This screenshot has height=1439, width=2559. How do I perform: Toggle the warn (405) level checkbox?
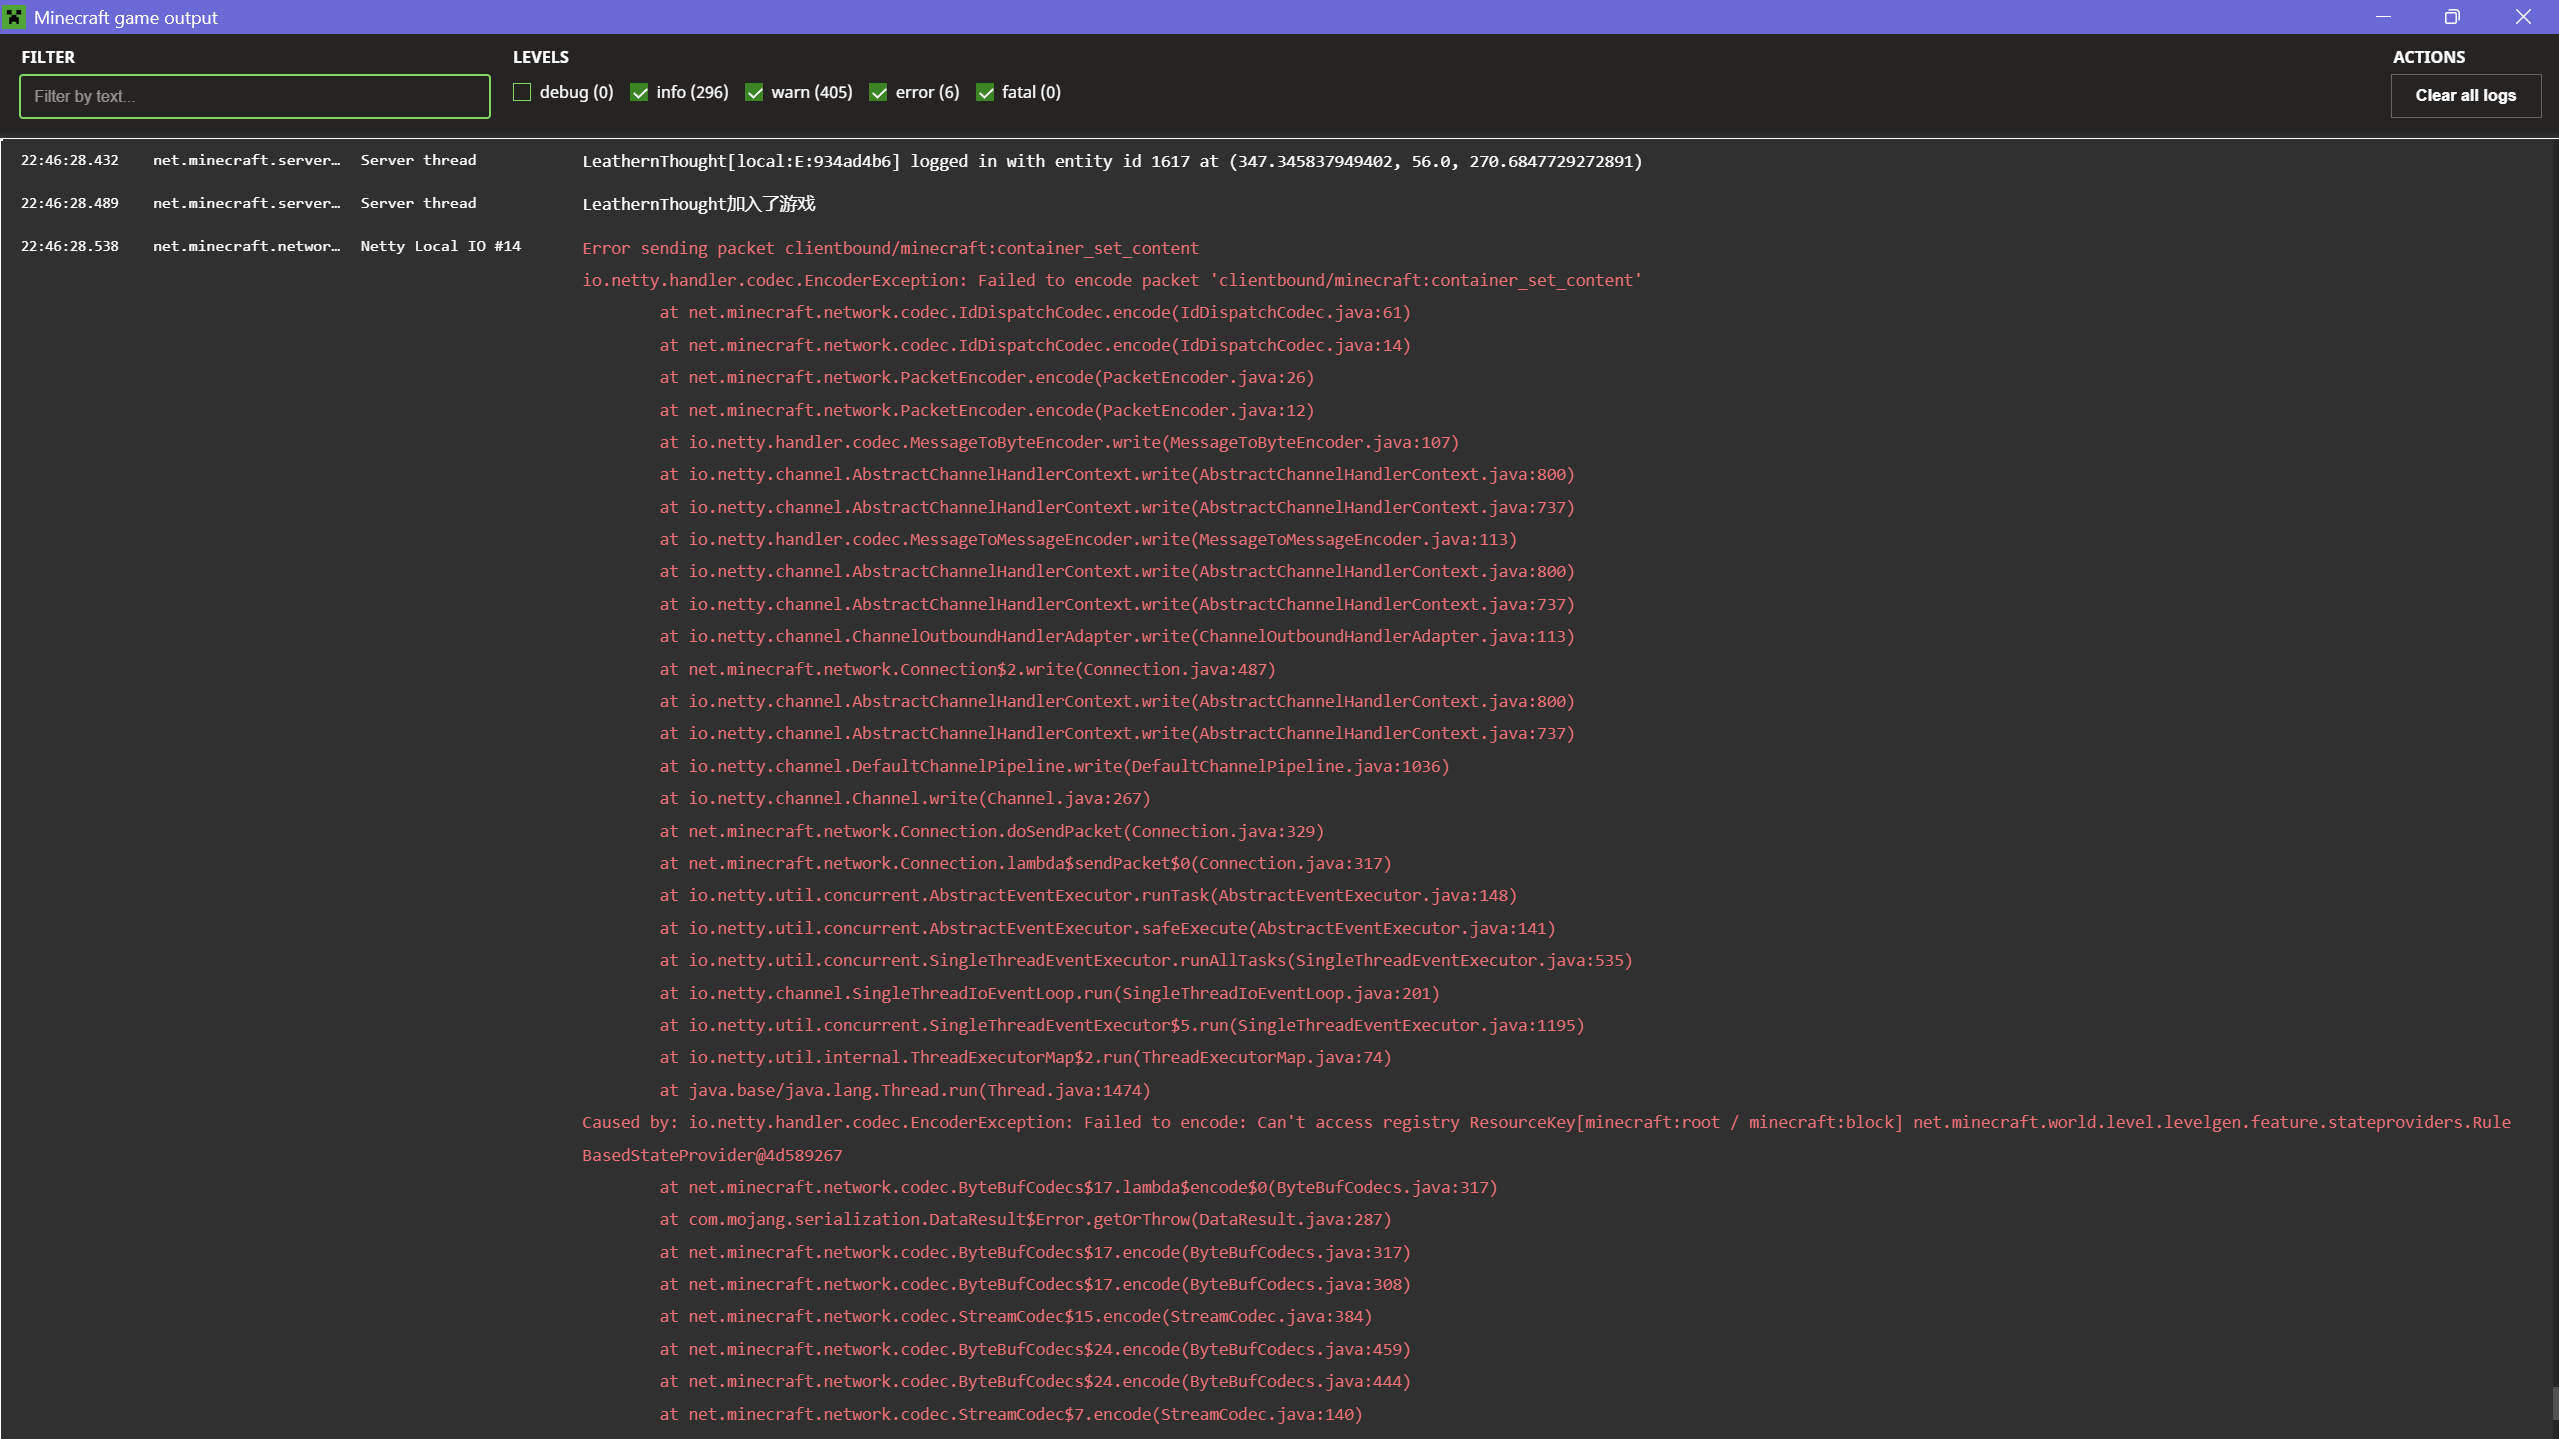pos(754,92)
